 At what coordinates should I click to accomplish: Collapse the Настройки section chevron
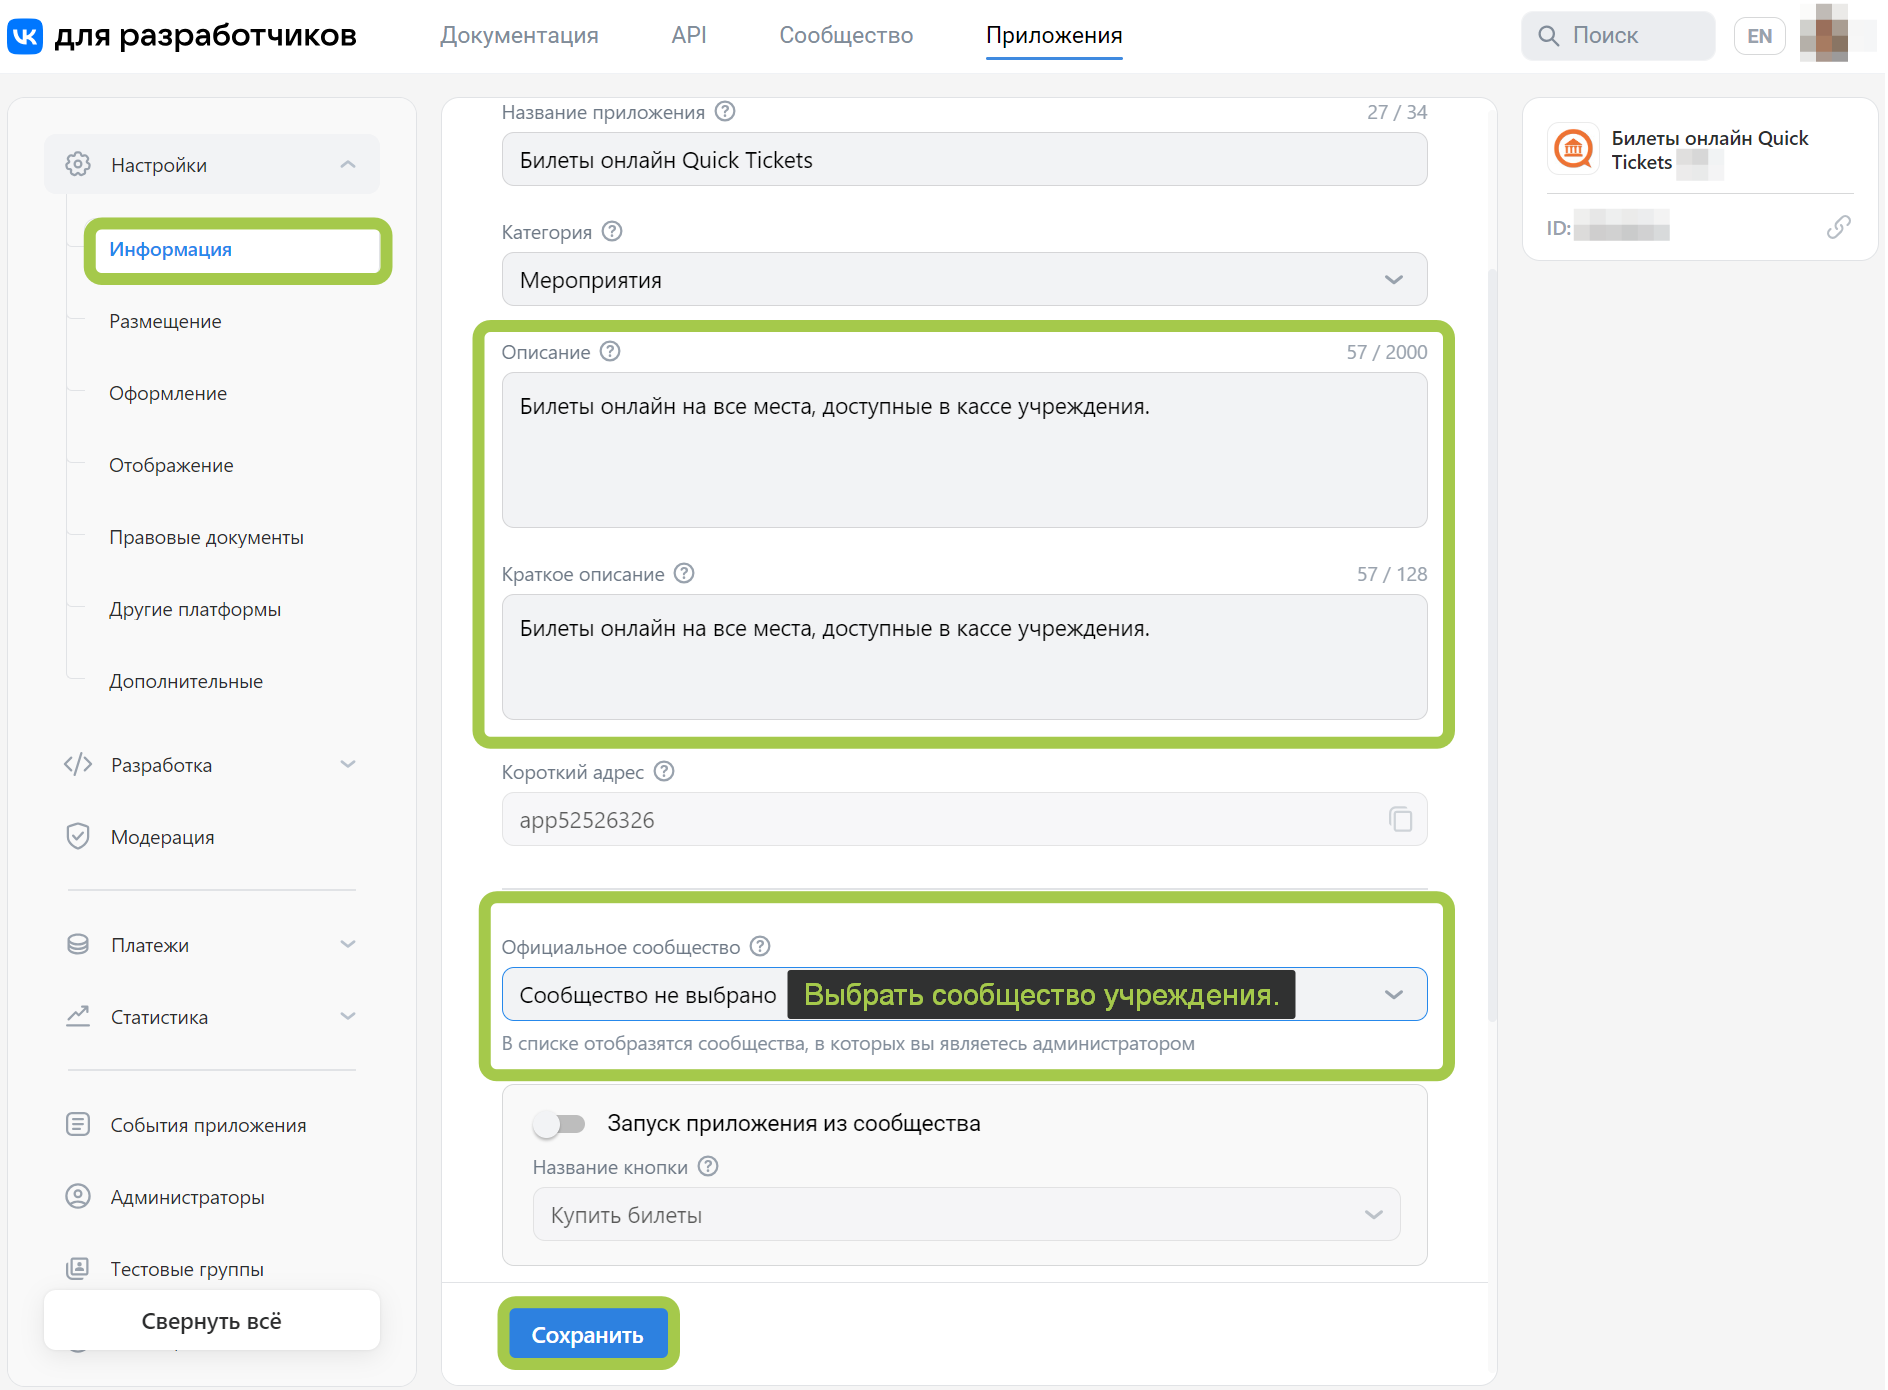348,164
